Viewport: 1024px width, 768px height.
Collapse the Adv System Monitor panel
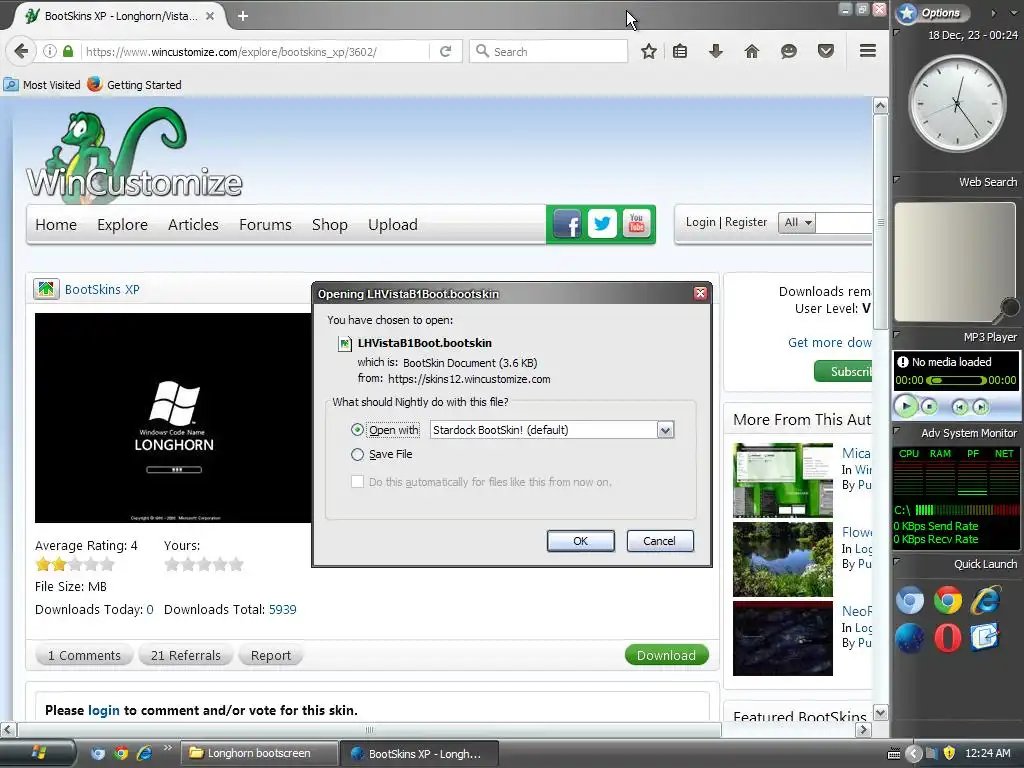[x=897, y=430]
